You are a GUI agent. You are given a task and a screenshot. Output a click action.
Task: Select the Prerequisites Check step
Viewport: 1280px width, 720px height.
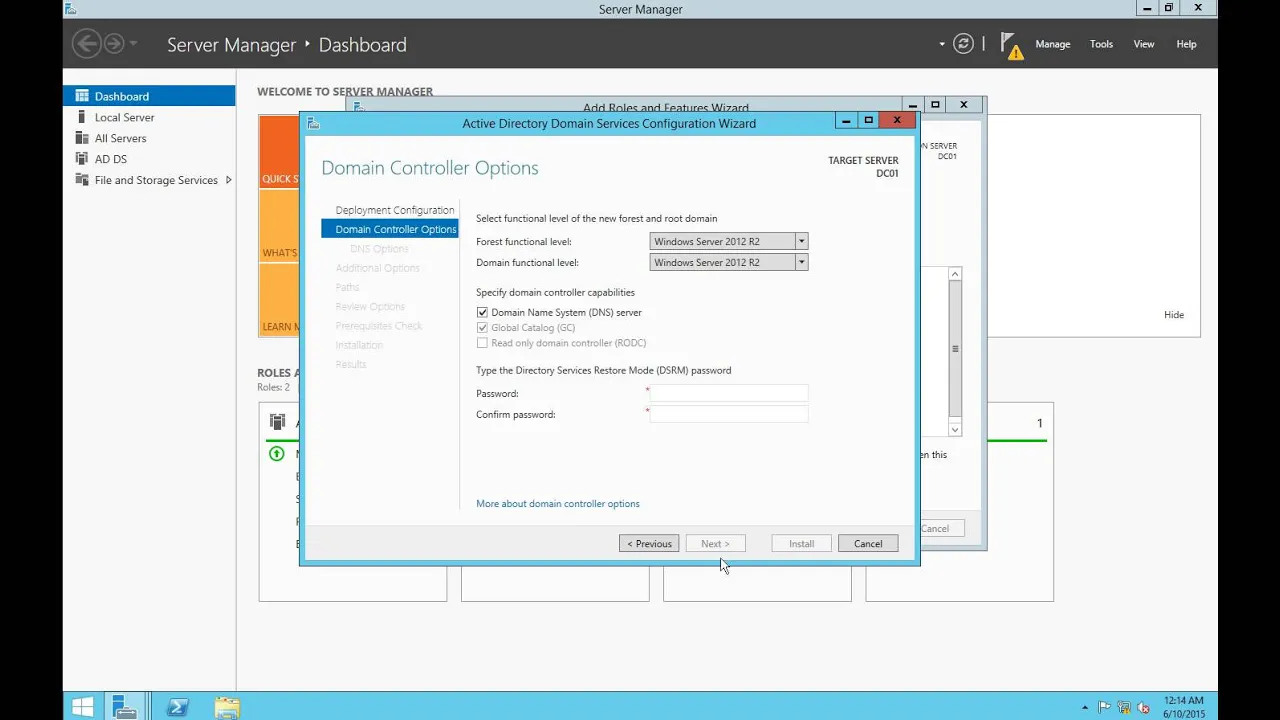pyautogui.click(x=379, y=326)
